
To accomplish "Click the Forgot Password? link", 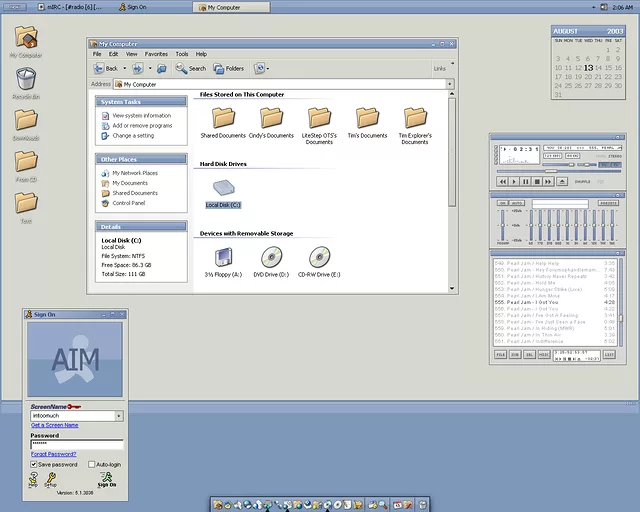I will pyautogui.click(x=53, y=454).
